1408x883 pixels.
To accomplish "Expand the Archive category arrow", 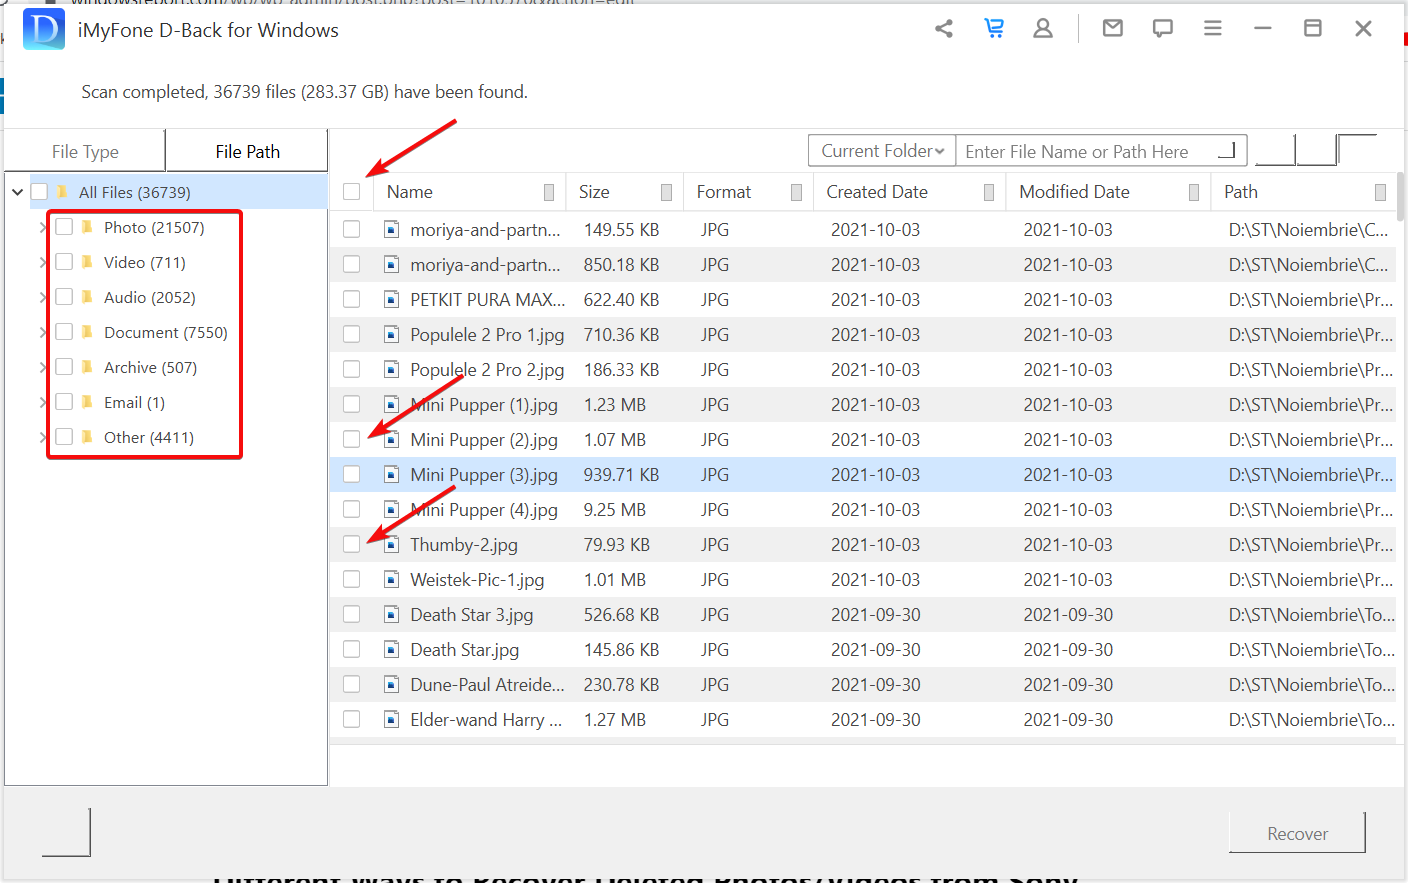I will pyautogui.click(x=43, y=367).
